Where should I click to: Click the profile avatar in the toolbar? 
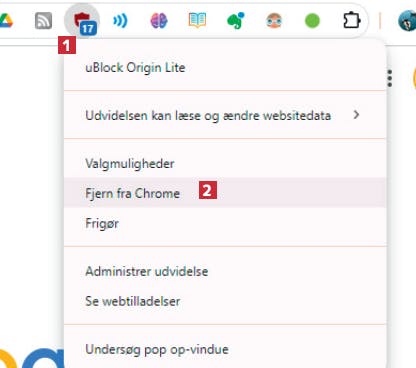407,21
